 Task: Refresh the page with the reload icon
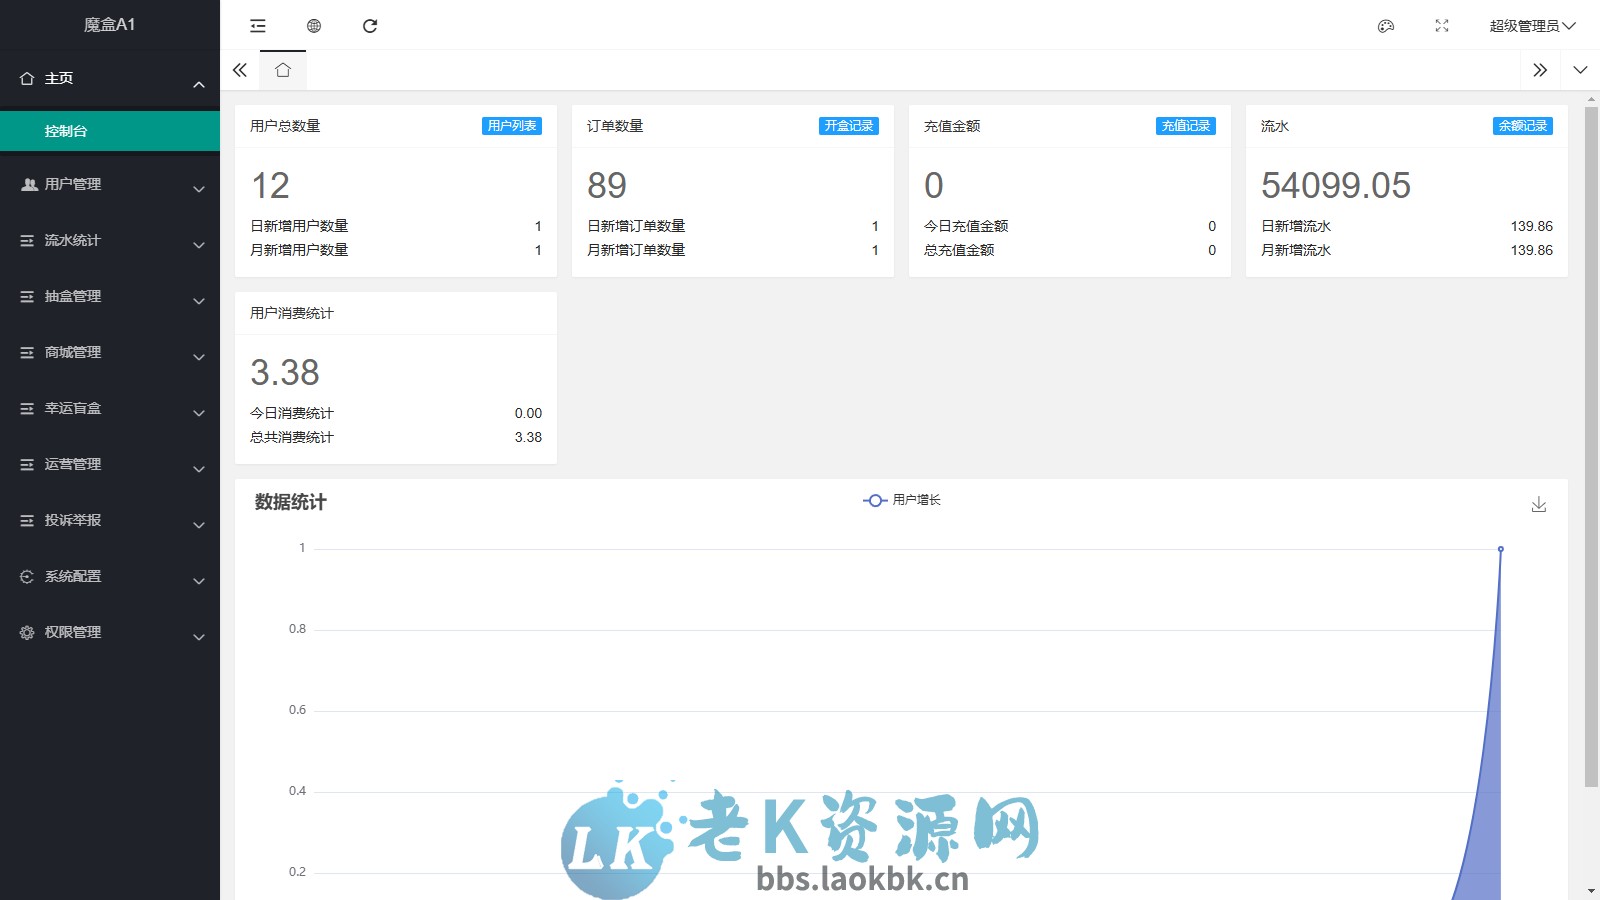[x=370, y=26]
